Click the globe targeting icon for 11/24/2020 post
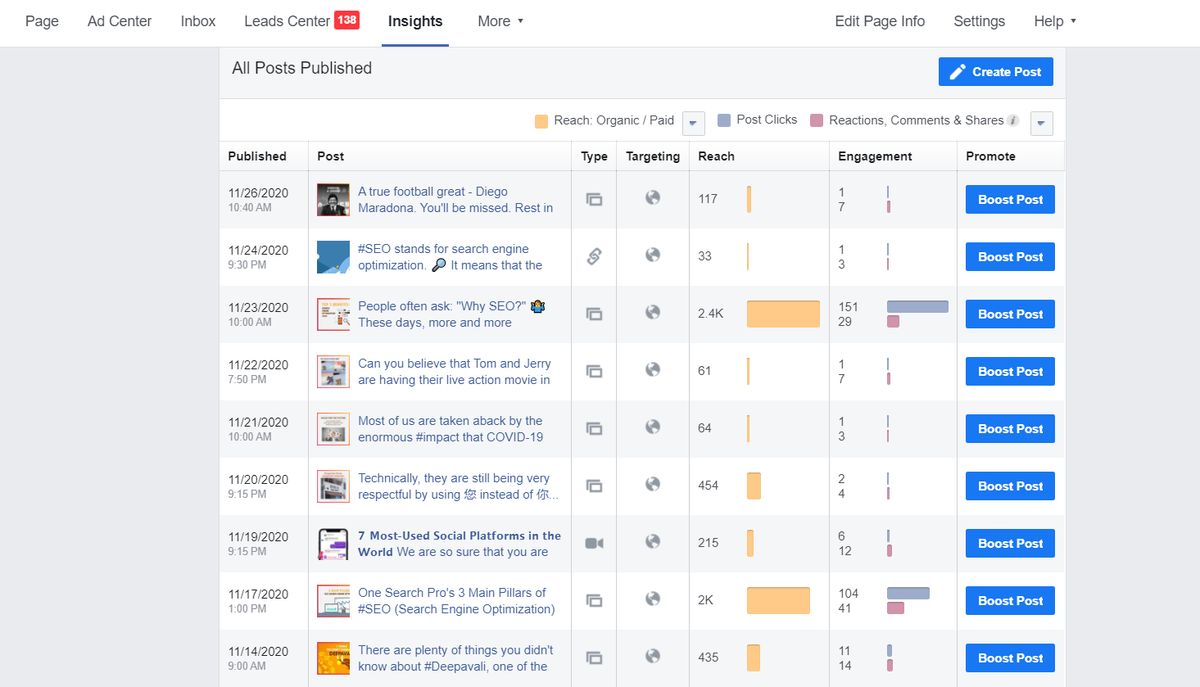 click(653, 255)
